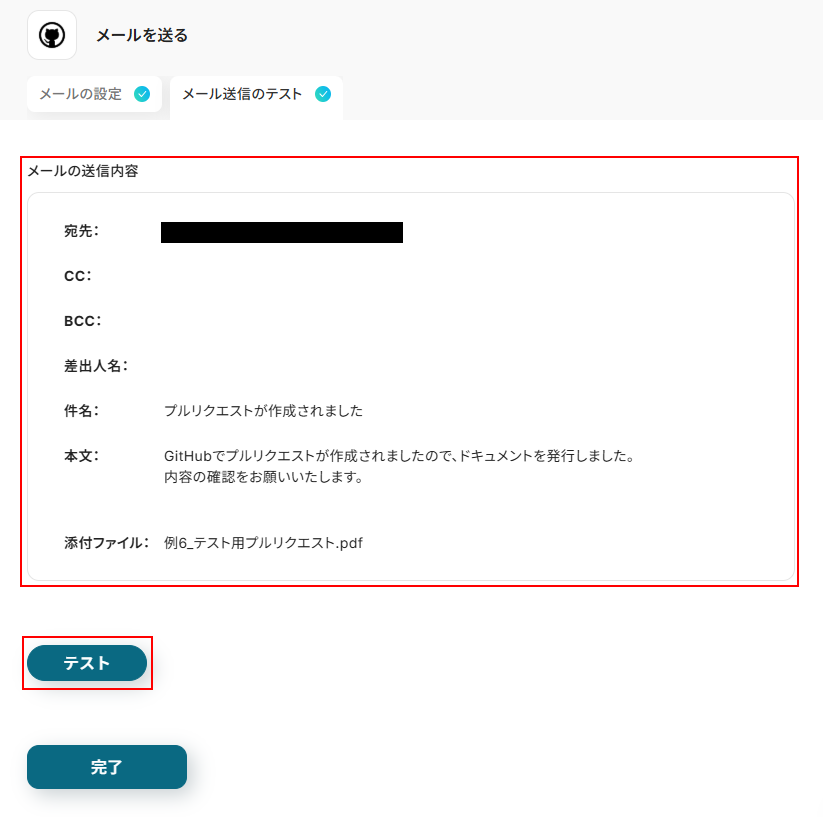Select the subject text プルリクエストが作成されました
This screenshot has height=817, width=823.
coord(263,411)
